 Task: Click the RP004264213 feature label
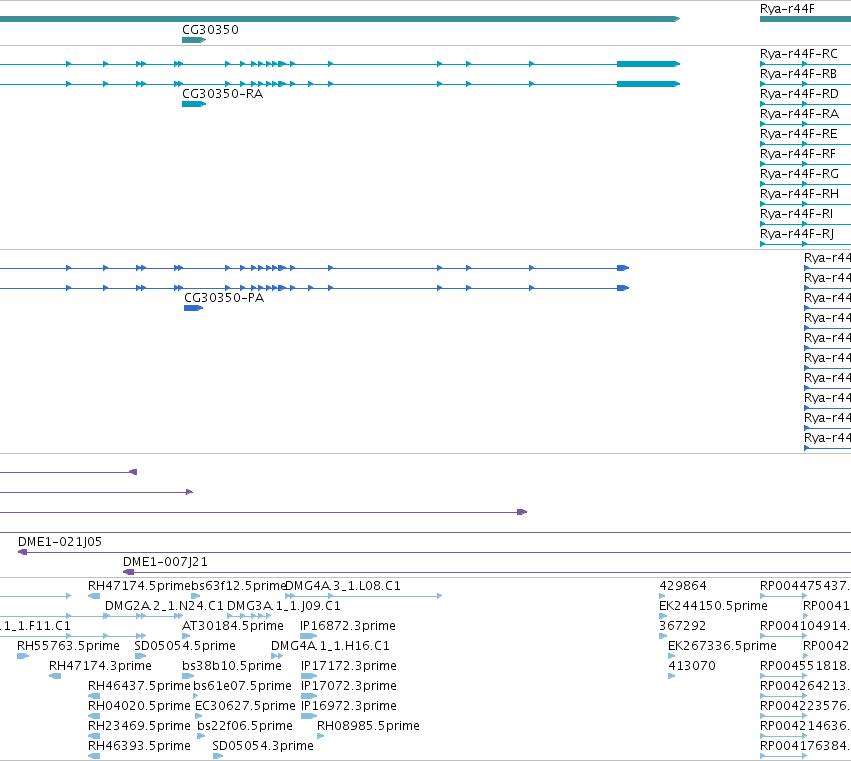click(x=805, y=686)
